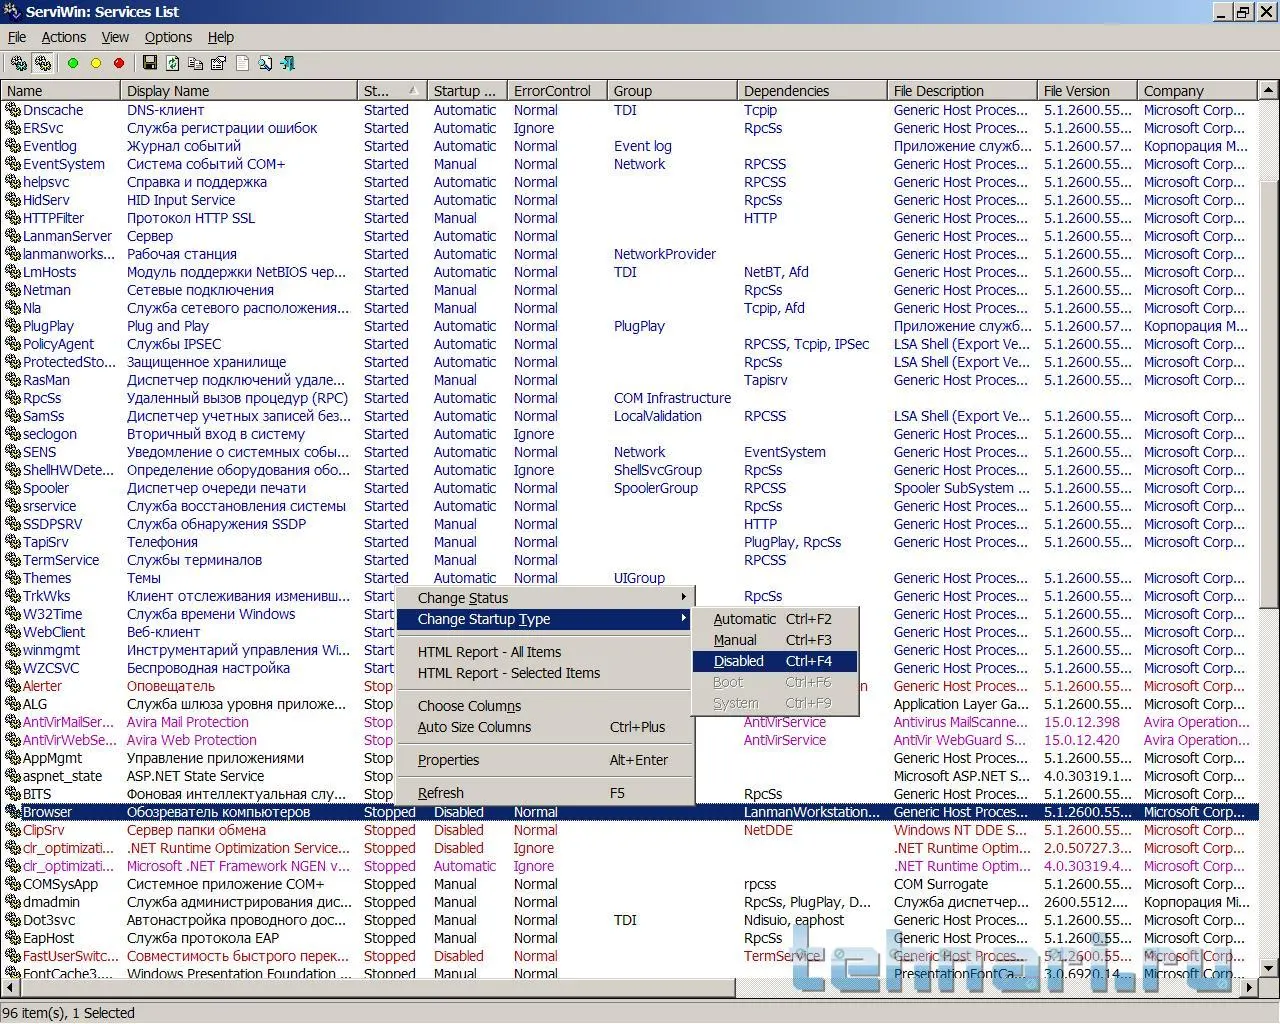Open Properties via the toolbar icon
1280x1024 pixels.
coord(219,64)
